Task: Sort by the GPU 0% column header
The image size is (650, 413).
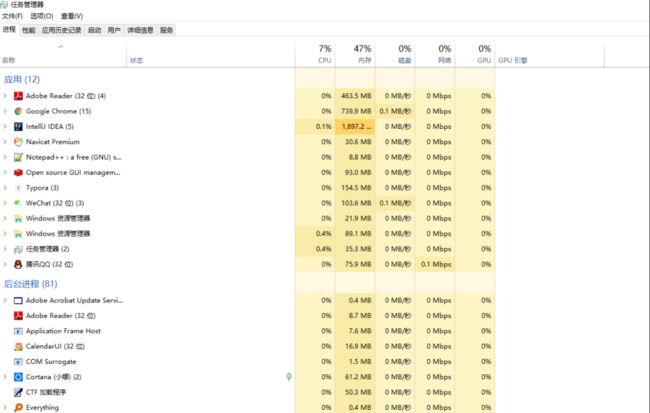Action: coord(475,55)
